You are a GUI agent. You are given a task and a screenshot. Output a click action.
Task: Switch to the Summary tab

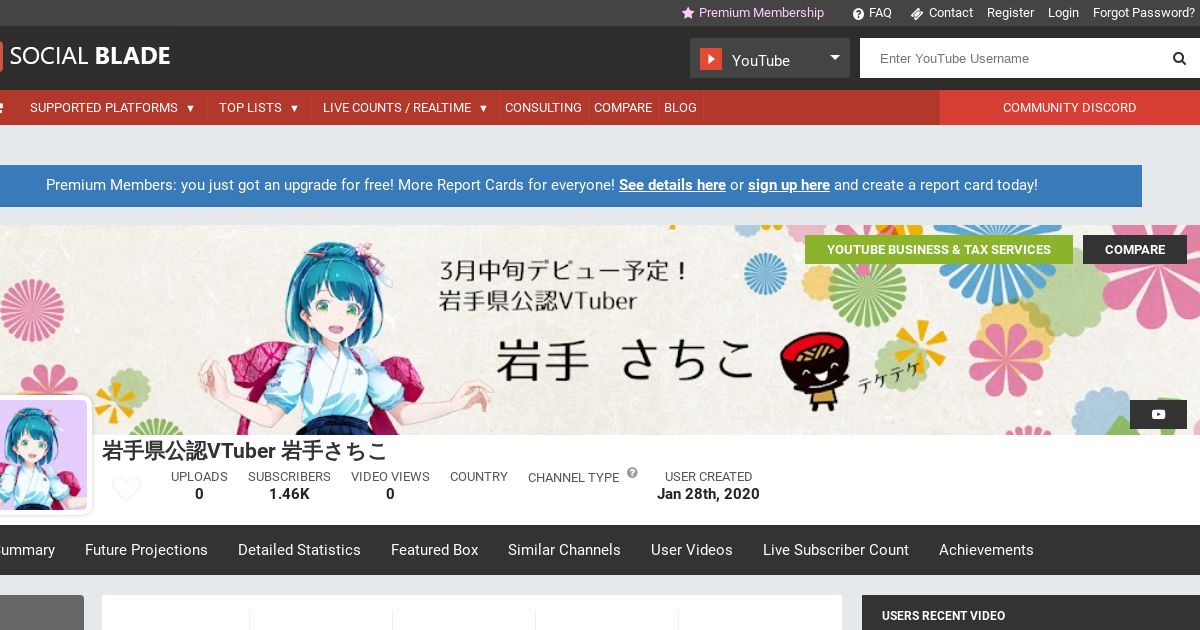pyautogui.click(x=27, y=550)
